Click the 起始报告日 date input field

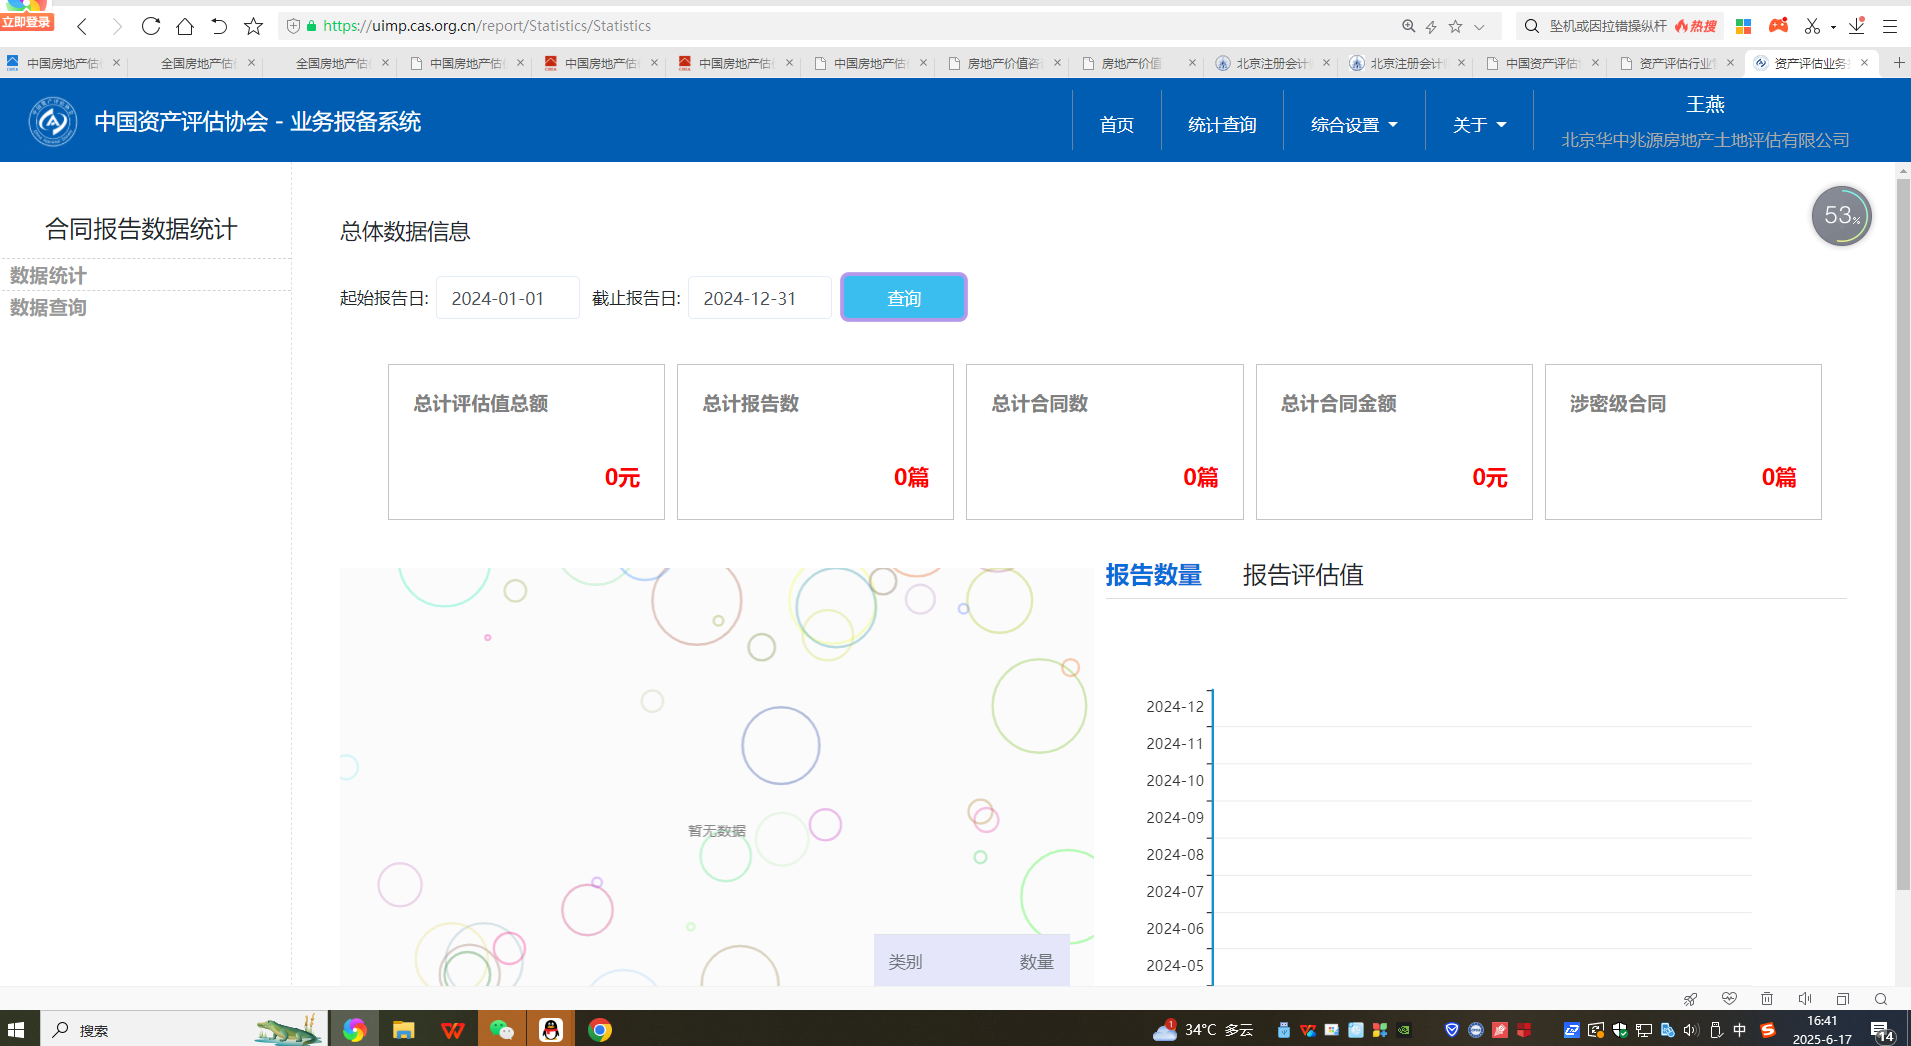pyautogui.click(x=507, y=298)
